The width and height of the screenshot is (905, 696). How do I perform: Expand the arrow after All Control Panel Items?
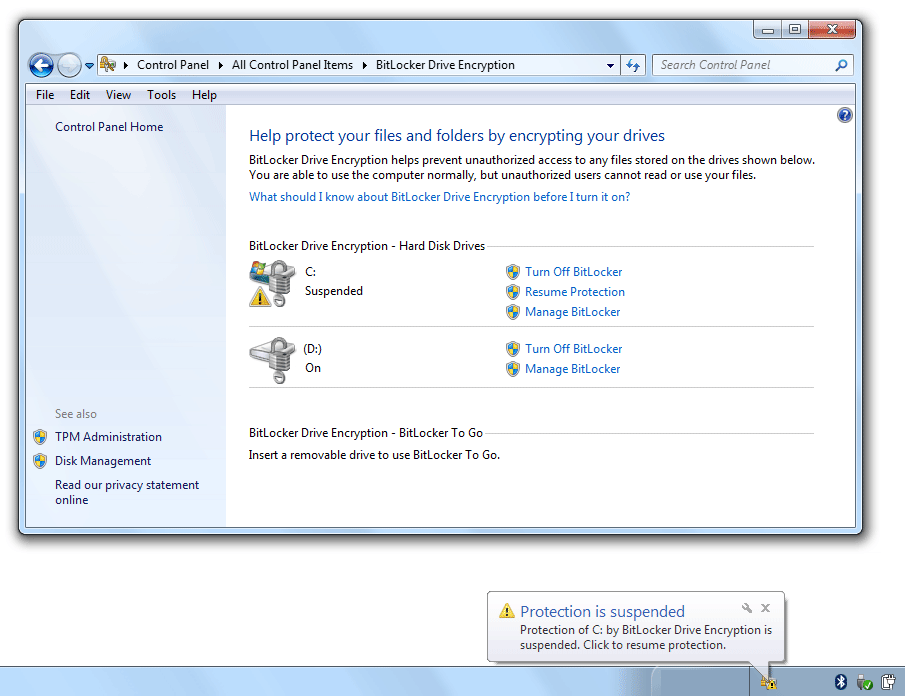365,65
